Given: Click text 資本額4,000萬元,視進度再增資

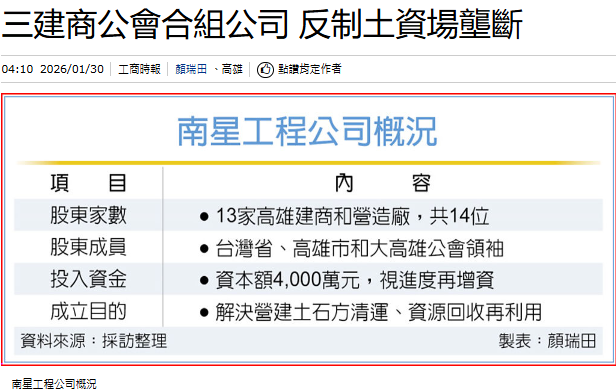Looking at the screenshot, I should (x=355, y=280).
